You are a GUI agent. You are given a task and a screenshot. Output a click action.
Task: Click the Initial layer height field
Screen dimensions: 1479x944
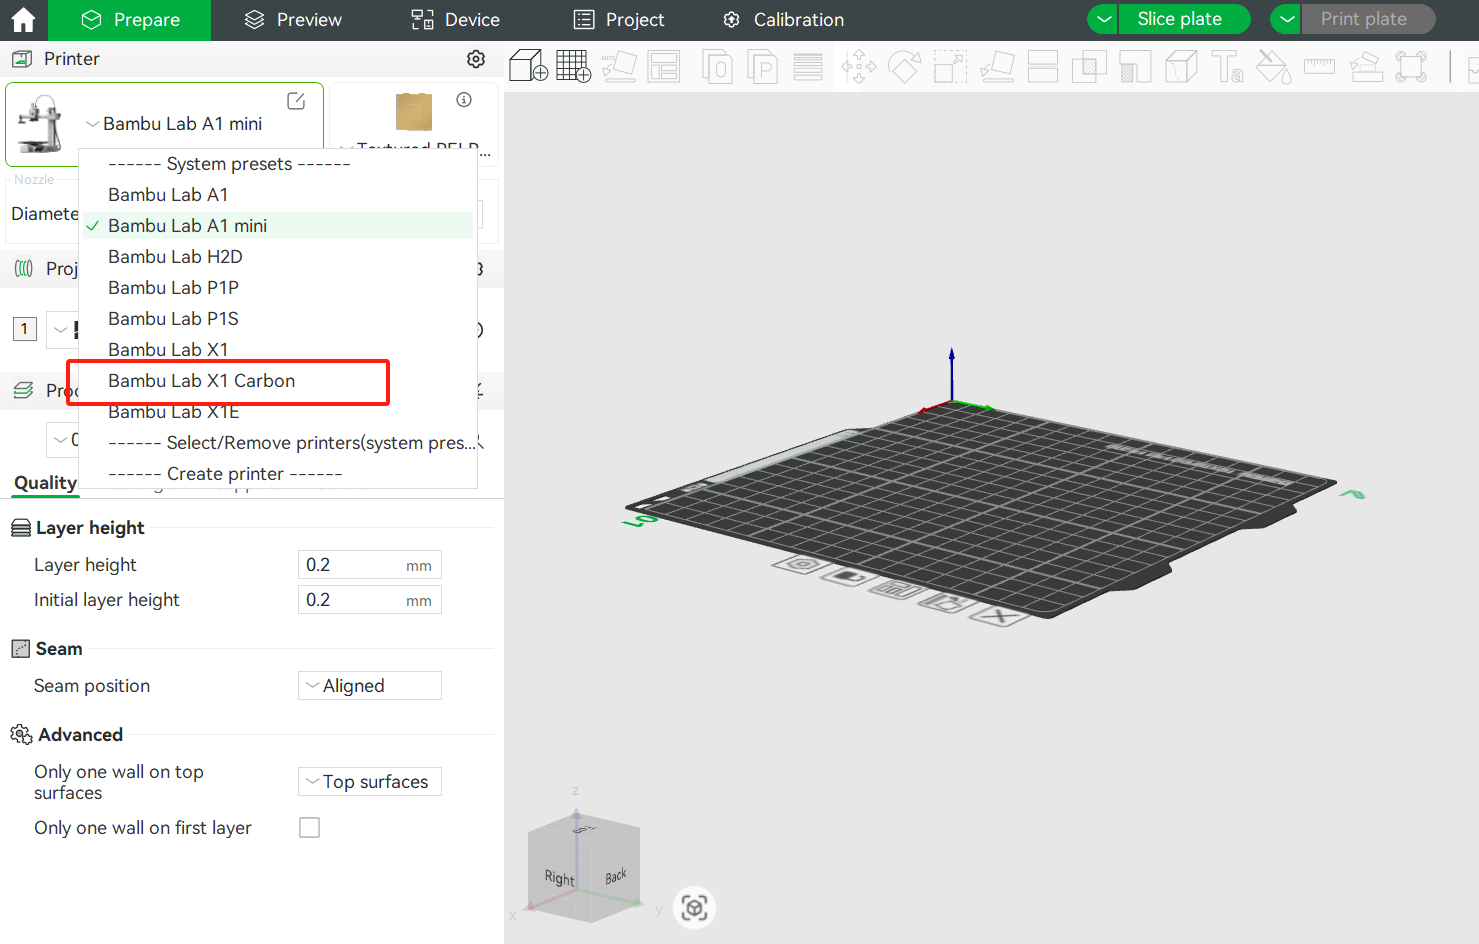pyautogui.click(x=352, y=600)
